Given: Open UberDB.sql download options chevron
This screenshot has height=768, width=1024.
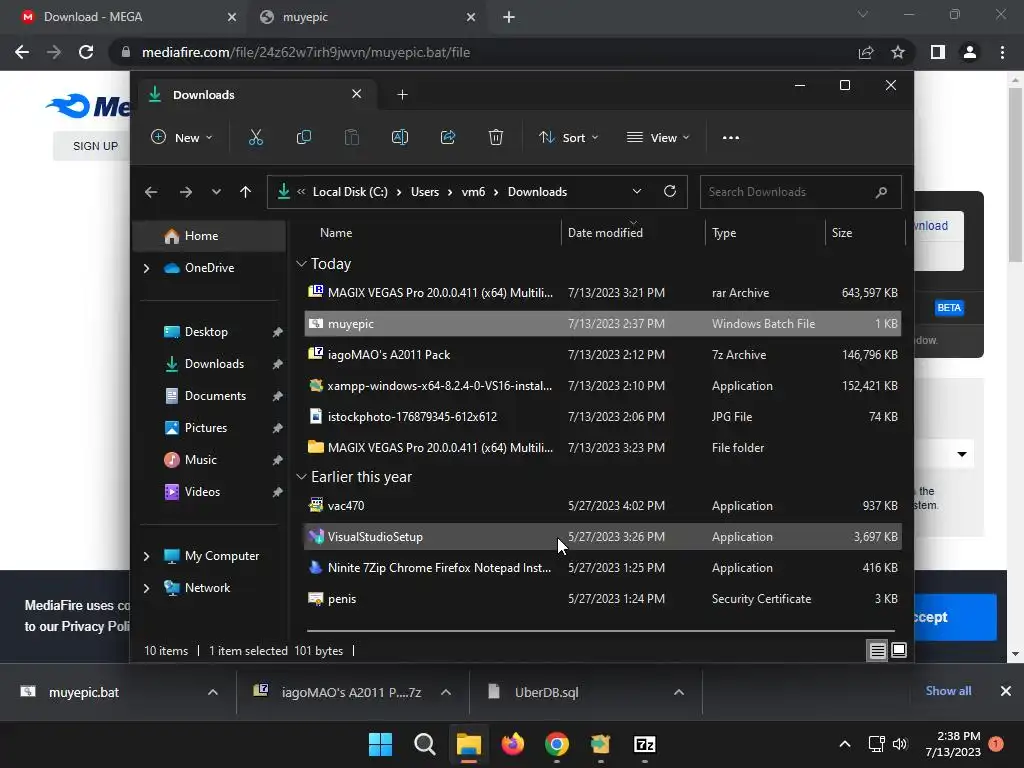Looking at the screenshot, I should (679, 692).
